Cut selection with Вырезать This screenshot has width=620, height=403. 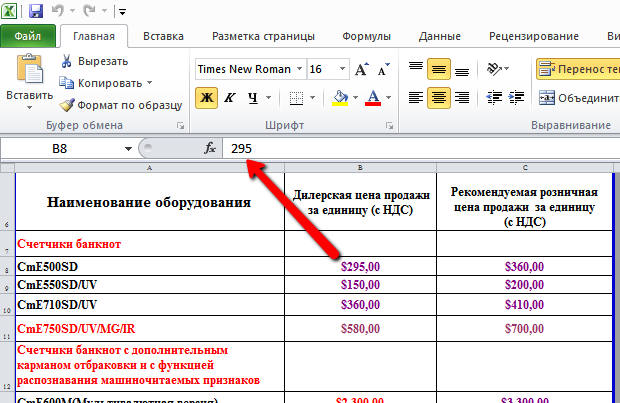point(94,61)
